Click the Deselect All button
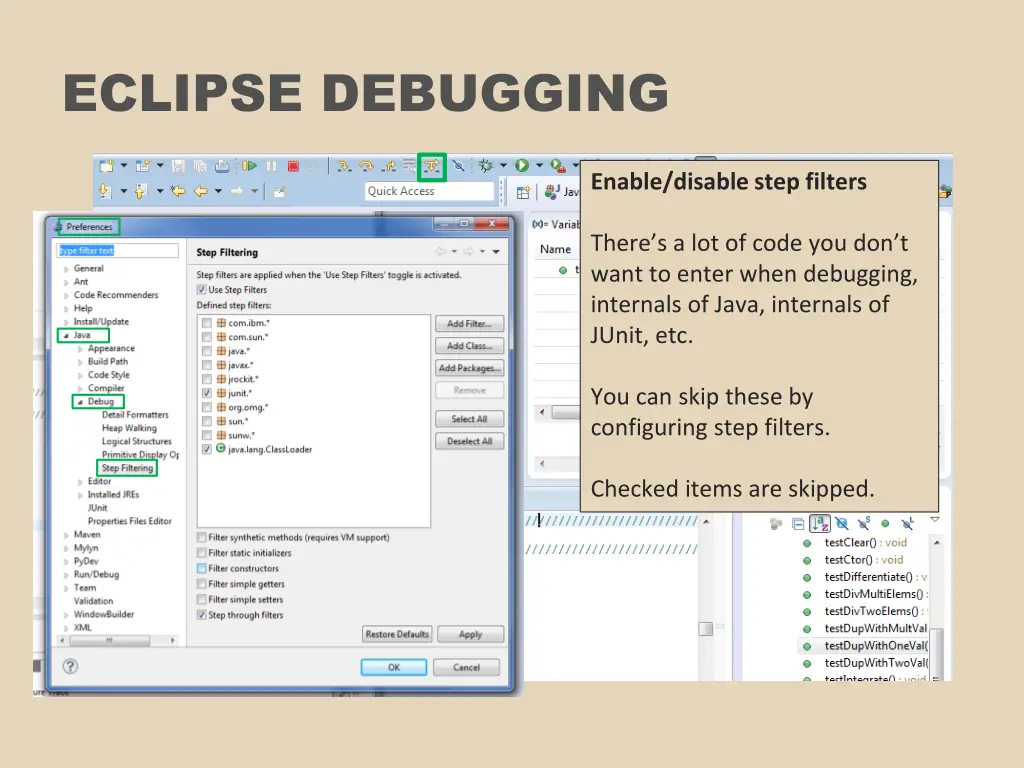This screenshot has width=1024, height=768. [469, 441]
